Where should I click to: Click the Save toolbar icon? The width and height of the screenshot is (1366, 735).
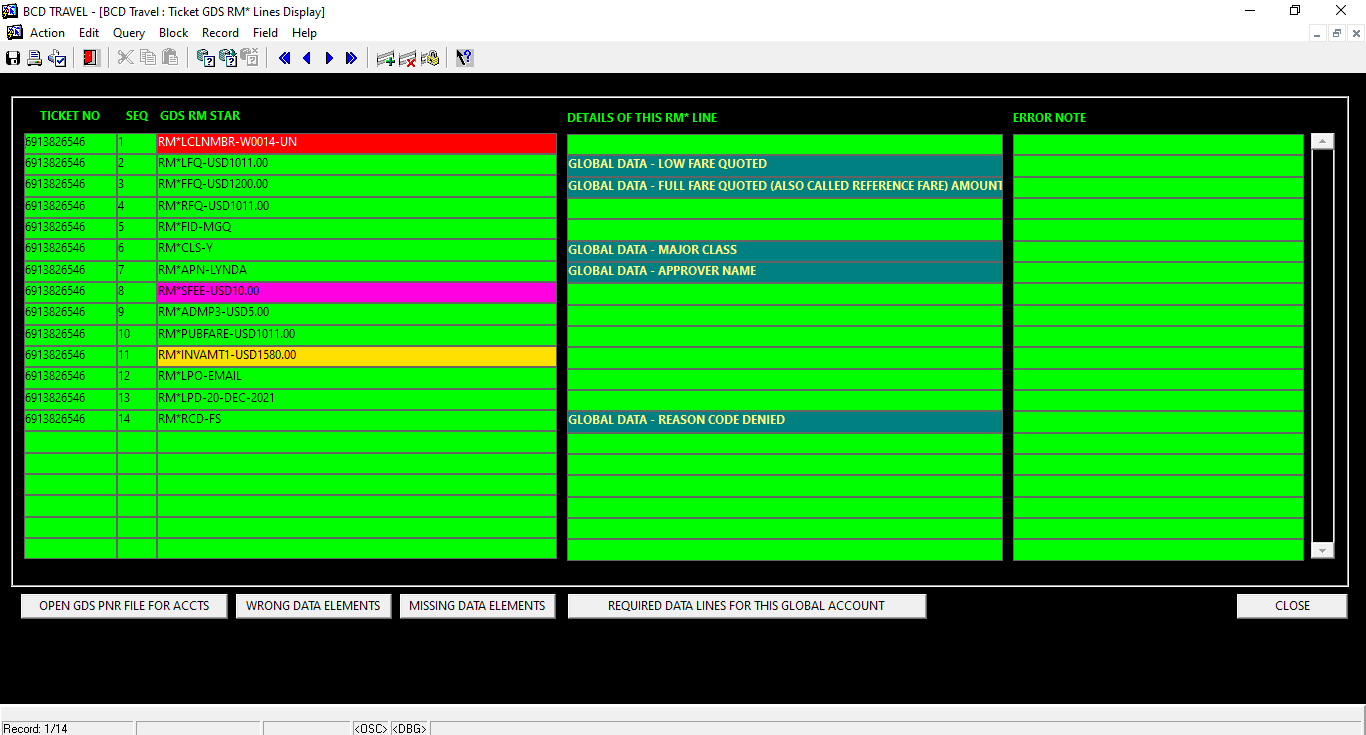coord(13,58)
